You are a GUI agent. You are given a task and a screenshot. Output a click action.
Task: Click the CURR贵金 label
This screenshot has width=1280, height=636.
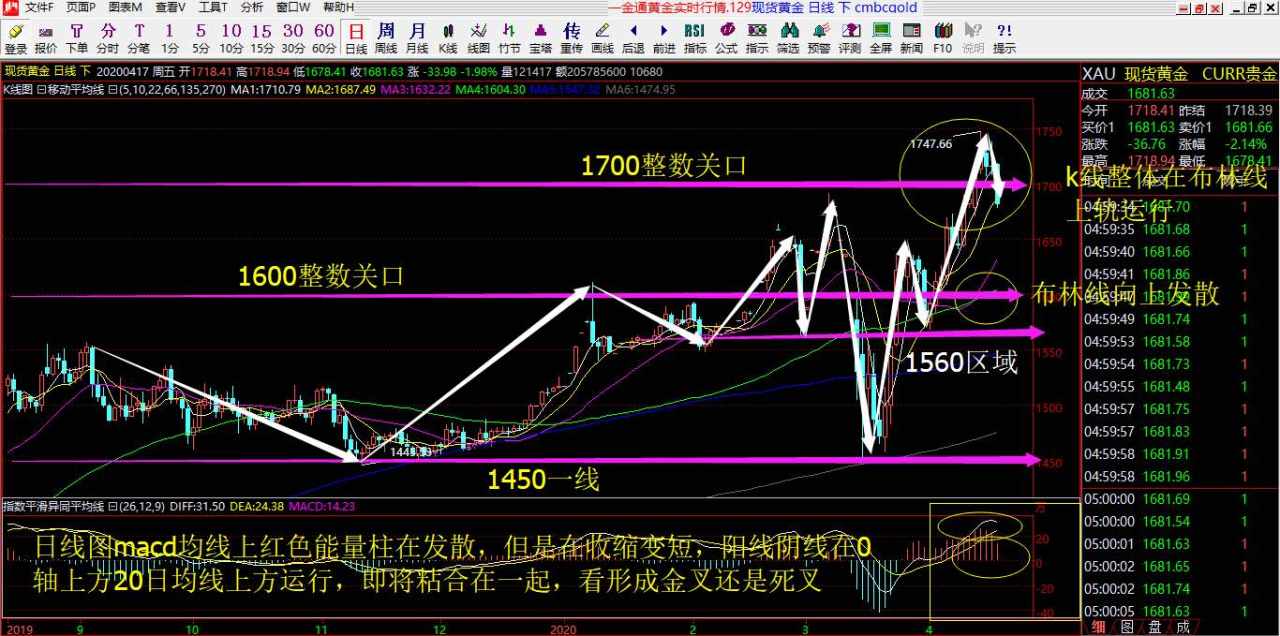pyautogui.click(x=1239, y=74)
